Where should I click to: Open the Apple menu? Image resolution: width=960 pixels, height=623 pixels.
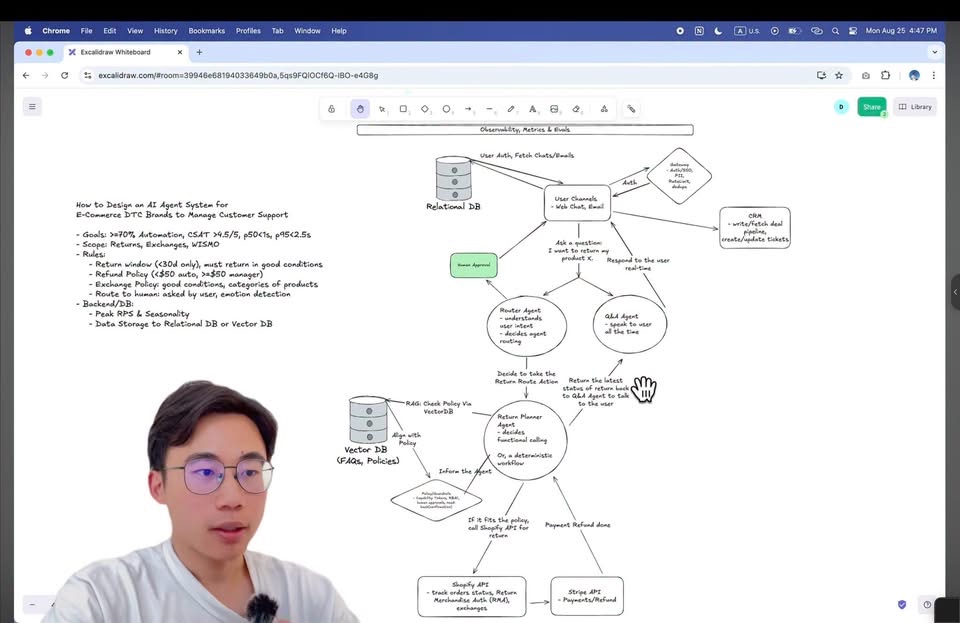point(28,31)
